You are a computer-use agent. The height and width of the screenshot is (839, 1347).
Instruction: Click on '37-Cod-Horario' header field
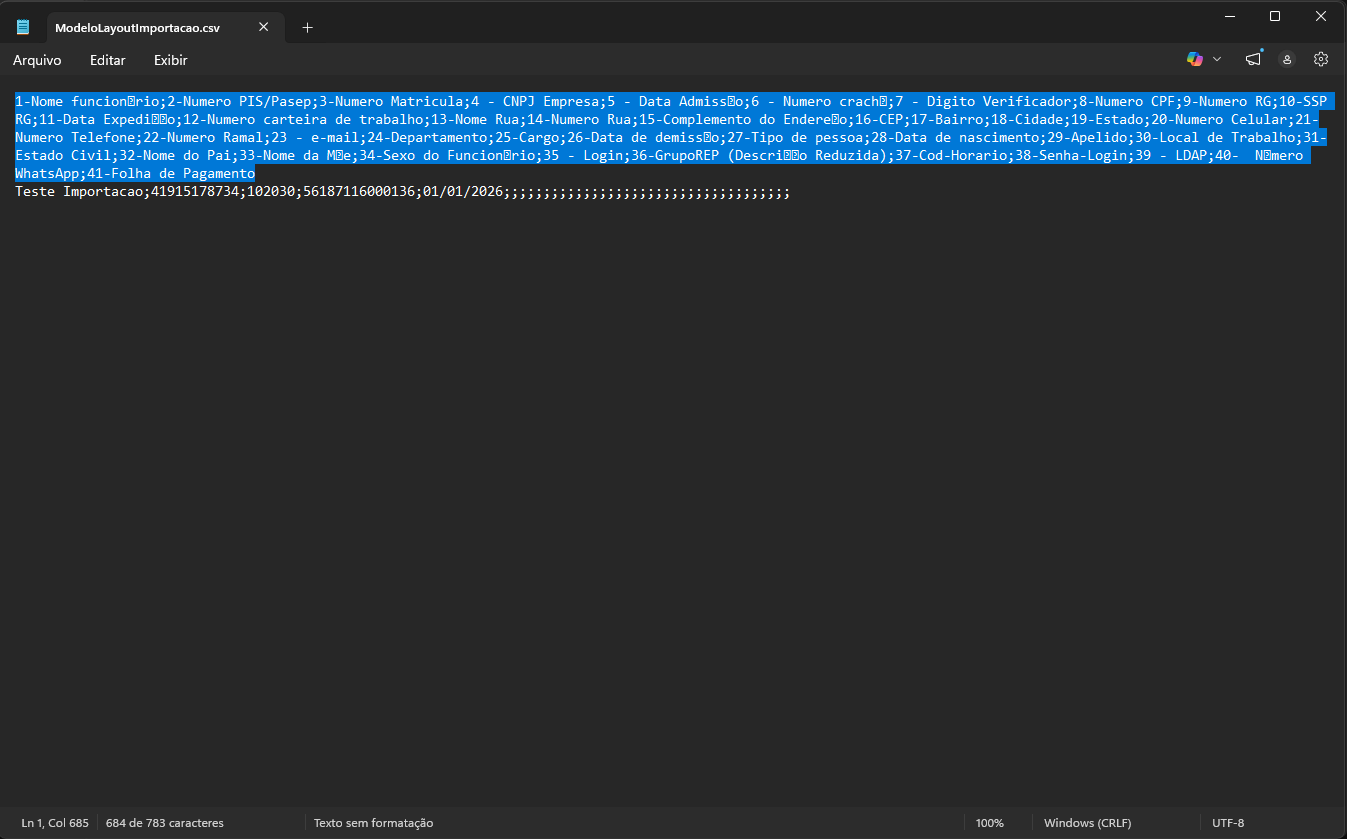pyautogui.click(x=951, y=155)
